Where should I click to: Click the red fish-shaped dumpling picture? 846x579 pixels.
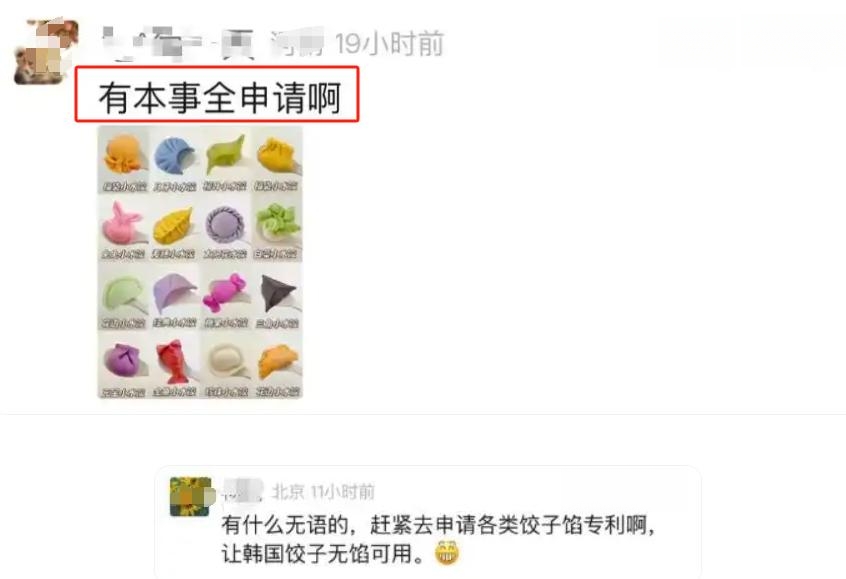(174, 365)
